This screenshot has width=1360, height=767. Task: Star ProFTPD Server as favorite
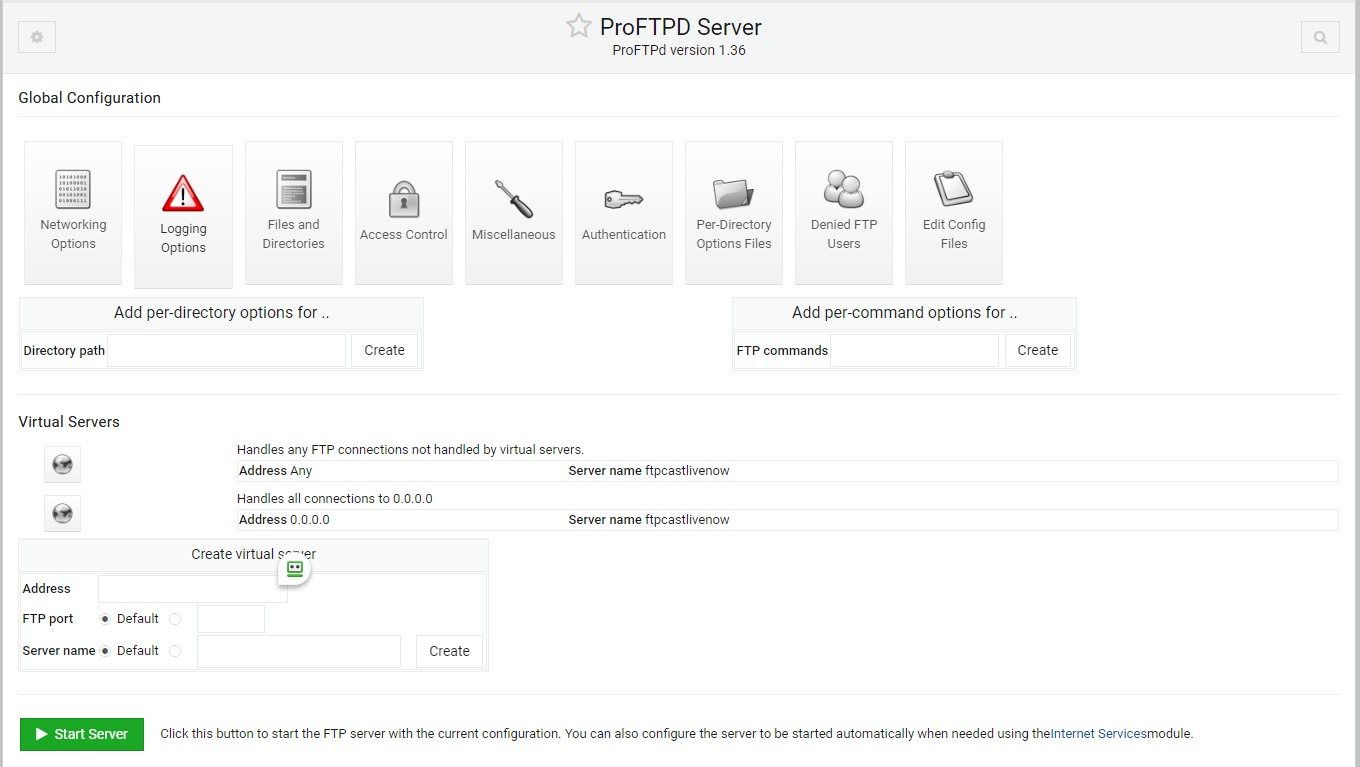[x=579, y=26]
